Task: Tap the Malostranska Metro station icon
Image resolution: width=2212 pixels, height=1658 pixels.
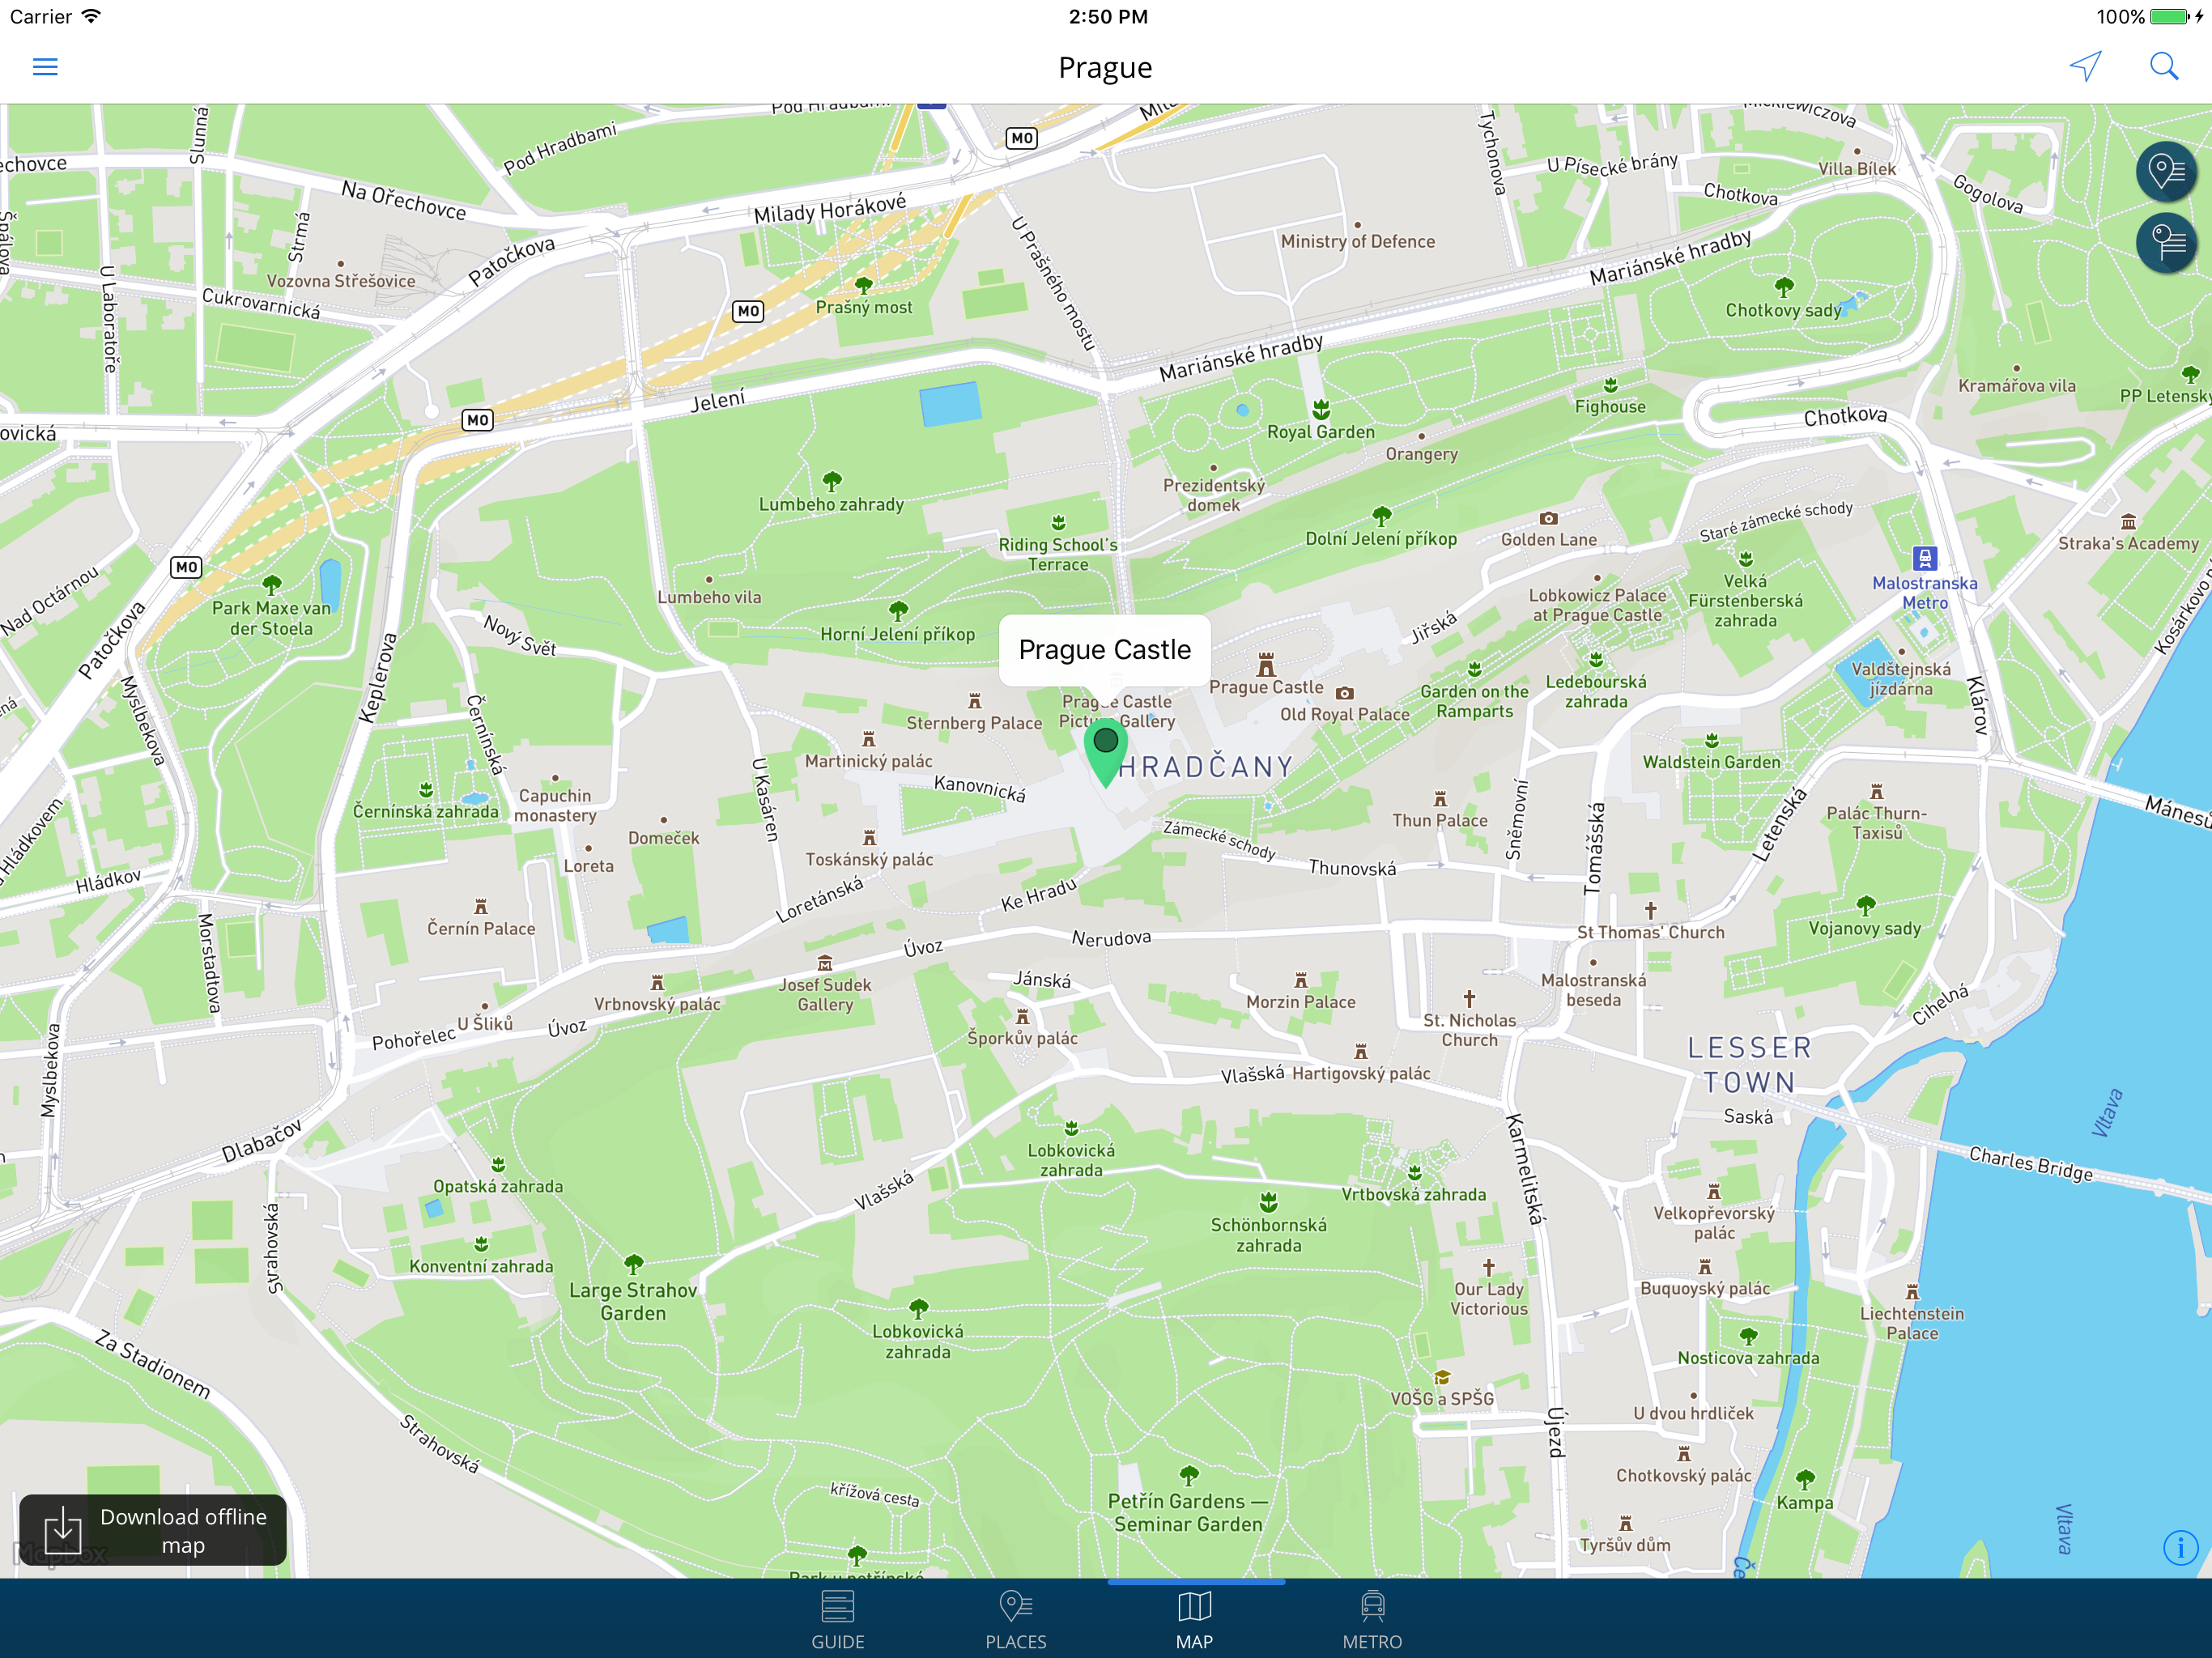Action: tap(1925, 558)
